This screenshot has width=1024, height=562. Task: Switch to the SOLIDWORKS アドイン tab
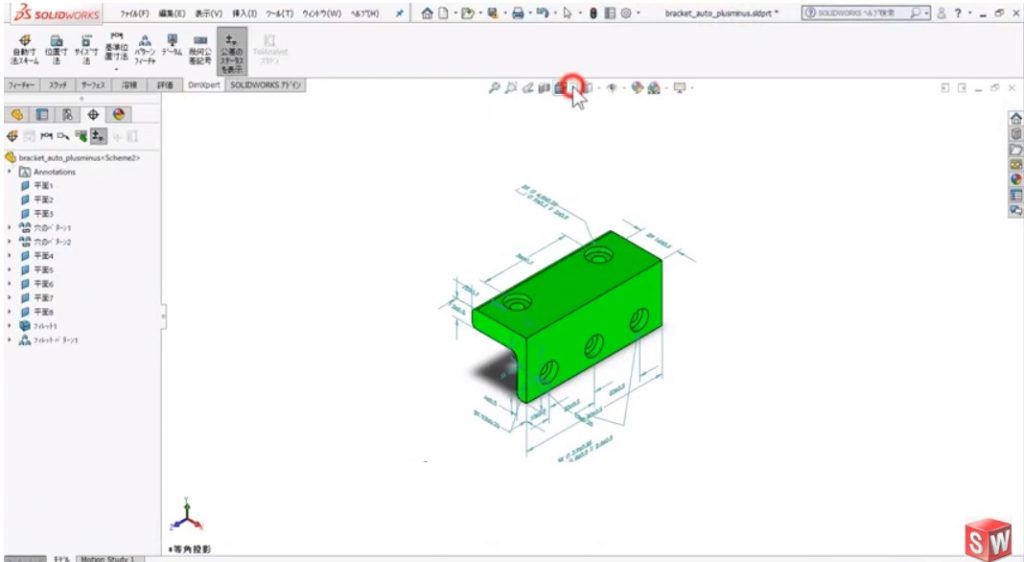(266, 86)
